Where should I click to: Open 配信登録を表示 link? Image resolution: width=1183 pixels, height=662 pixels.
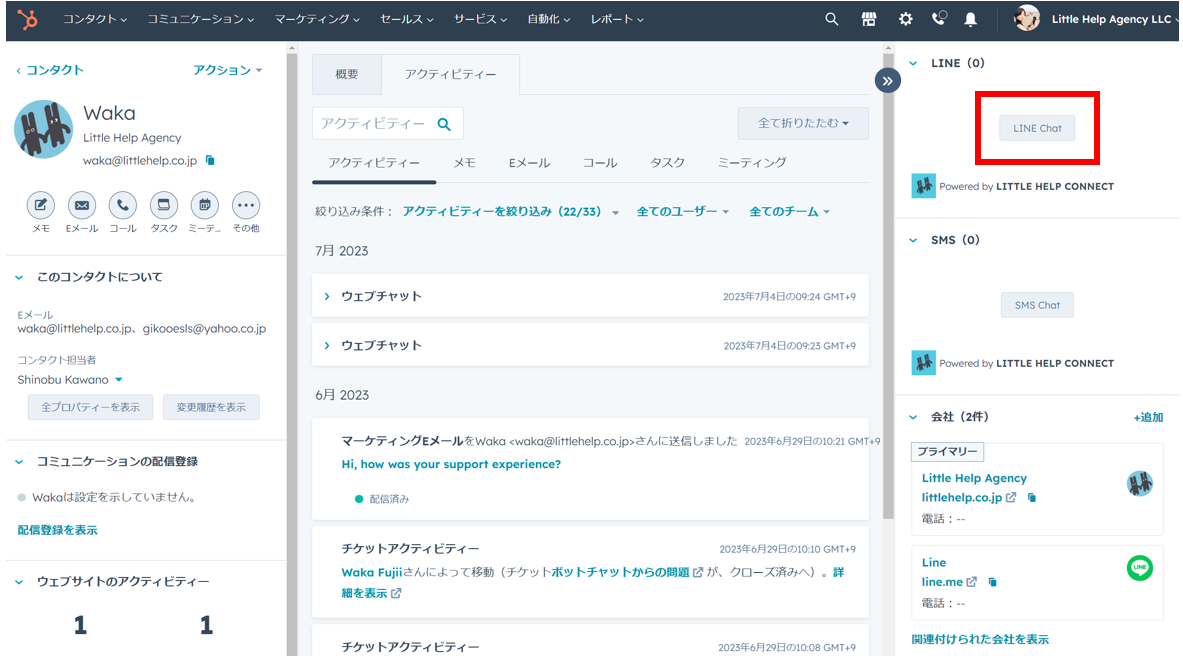57,530
